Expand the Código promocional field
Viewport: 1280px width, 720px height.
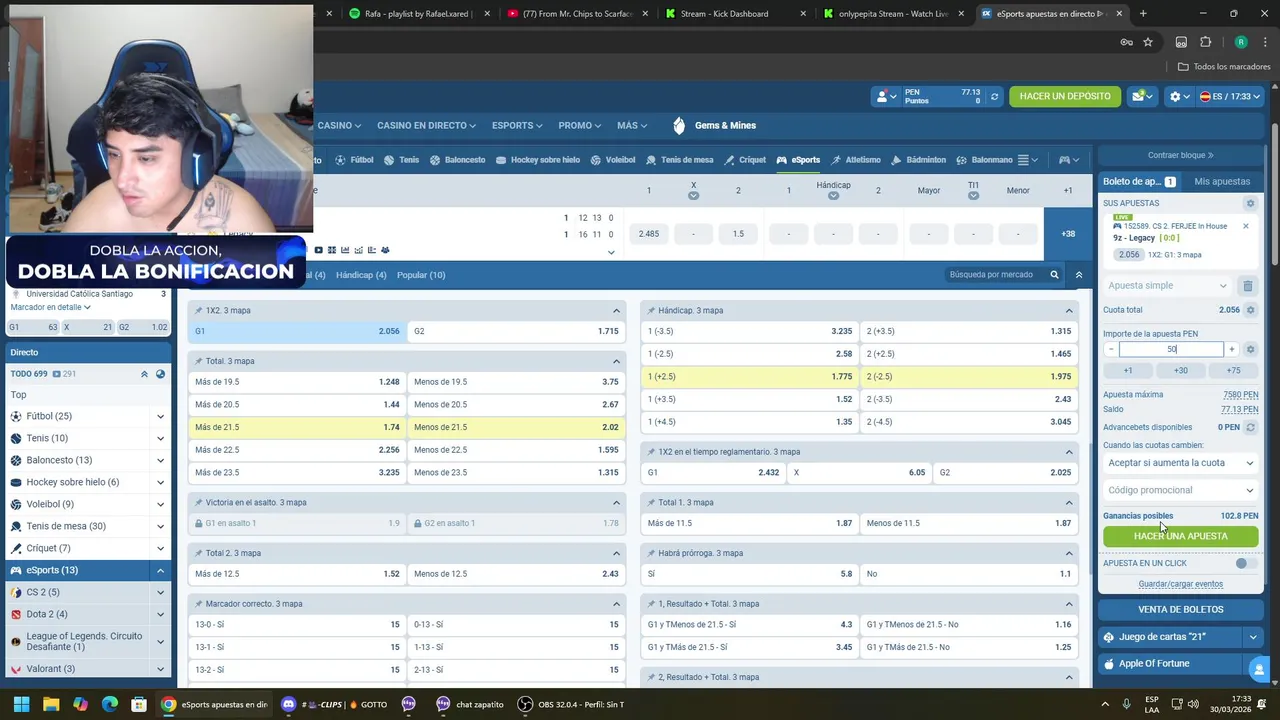click(x=1180, y=490)
